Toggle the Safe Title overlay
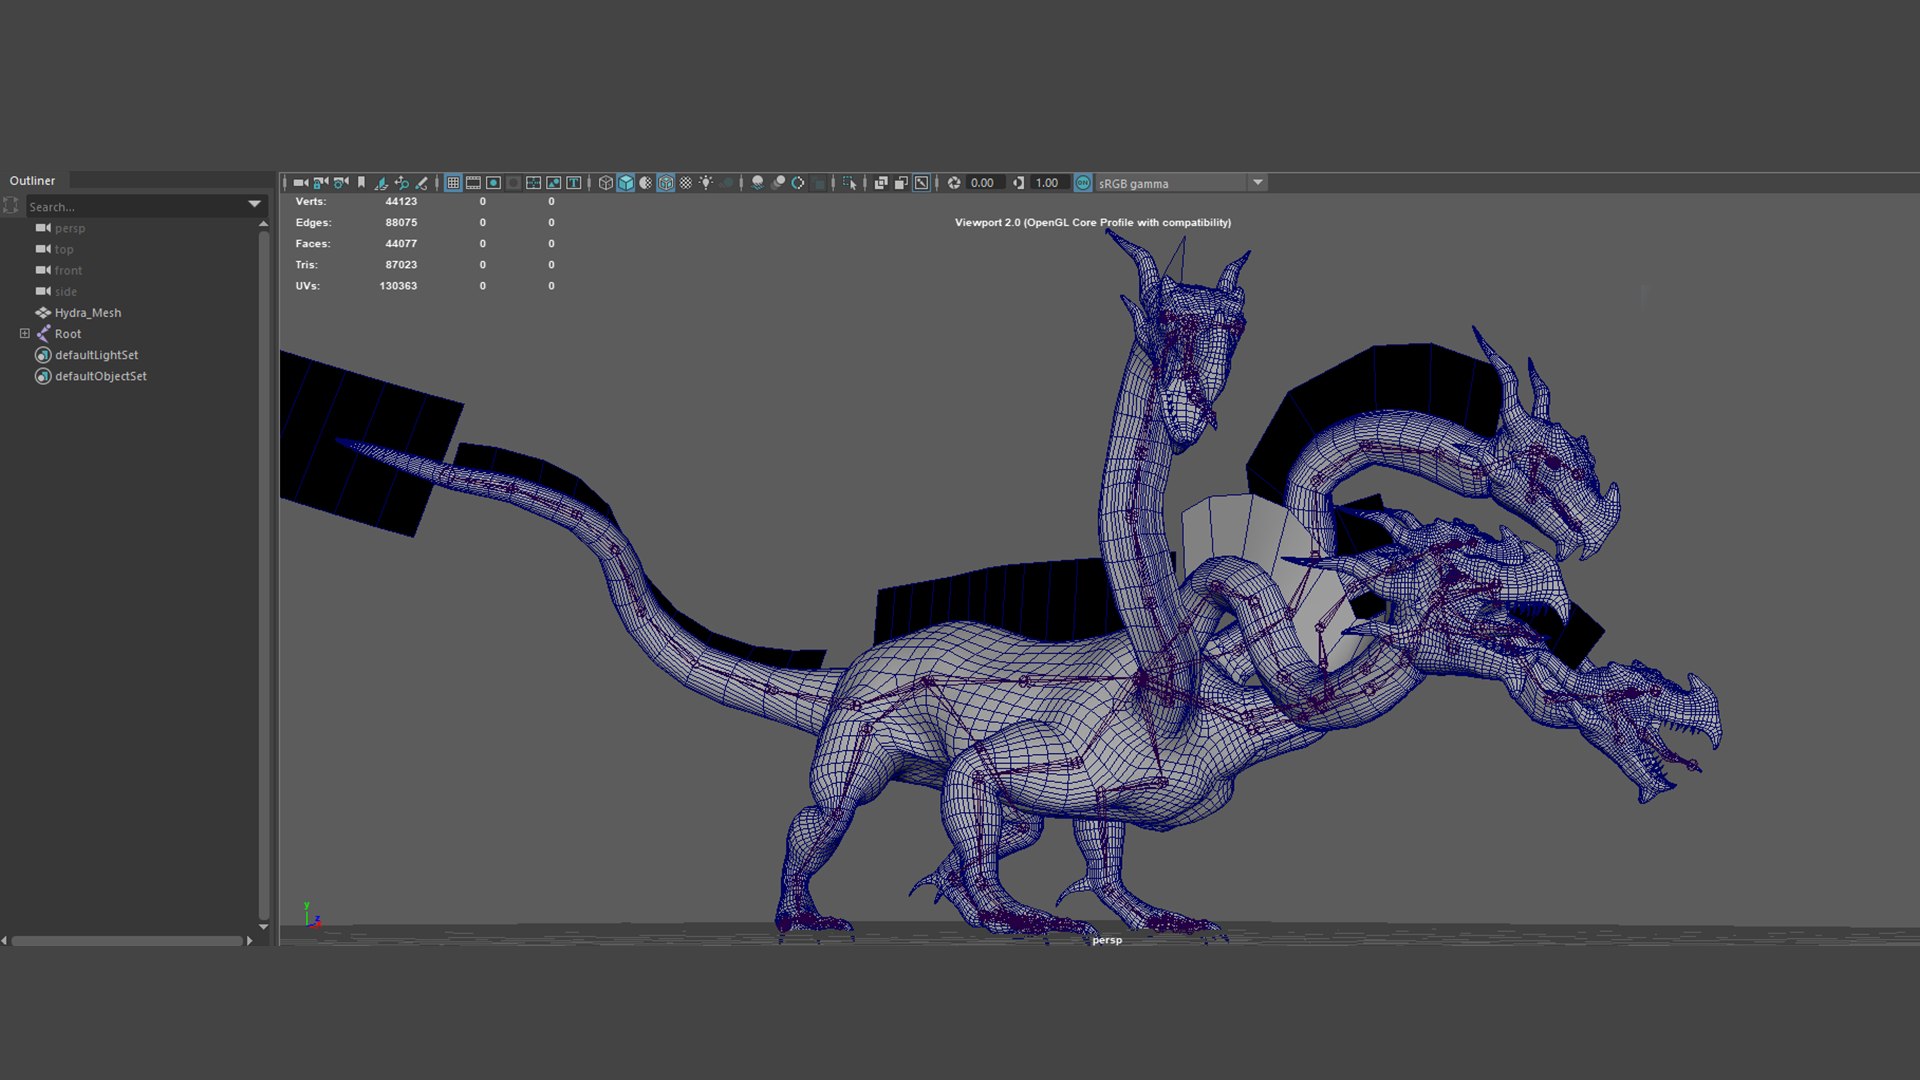This screenshot has width=1920, height=1080. 574,183
